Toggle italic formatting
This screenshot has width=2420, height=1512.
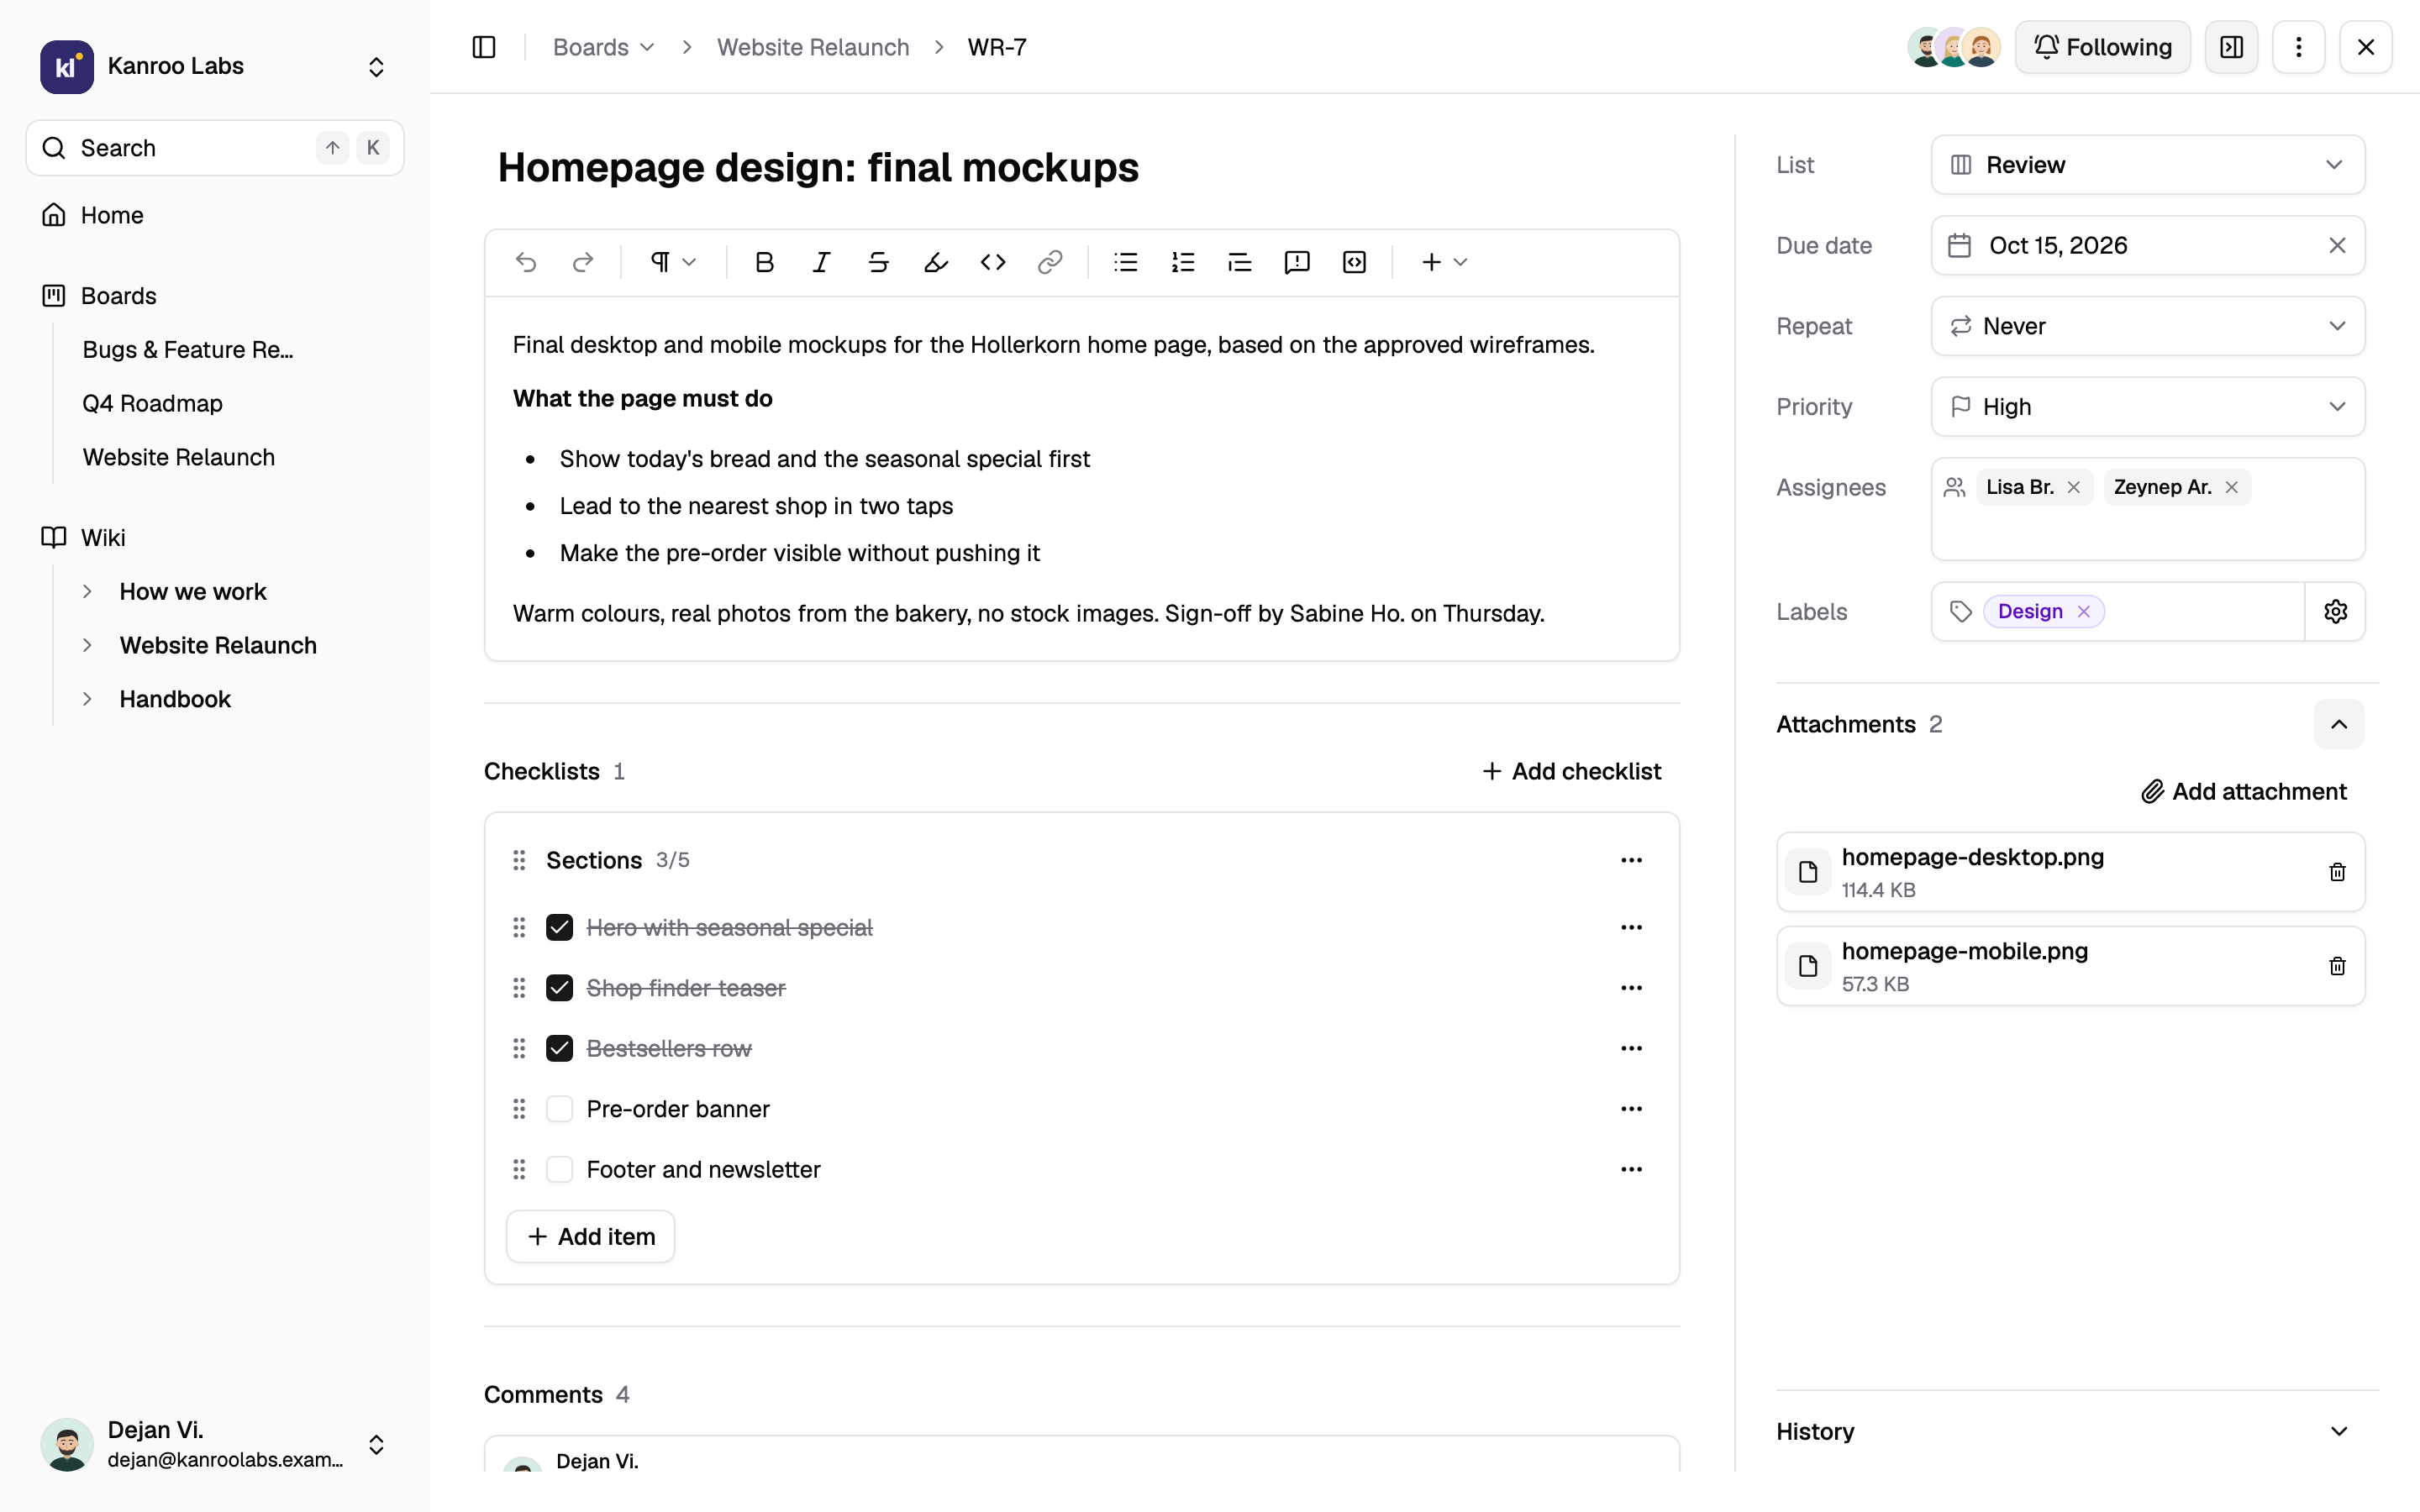tap(821, 262)
